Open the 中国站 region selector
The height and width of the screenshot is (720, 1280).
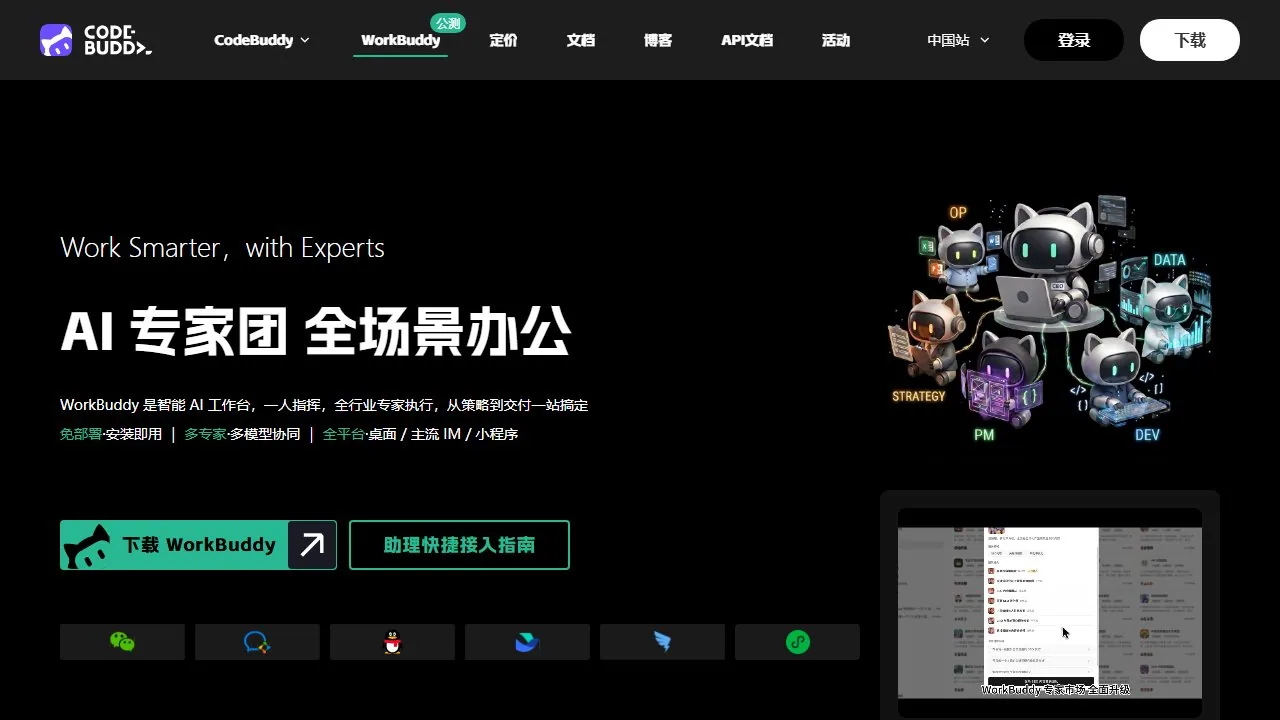click(x=958, y=40)
